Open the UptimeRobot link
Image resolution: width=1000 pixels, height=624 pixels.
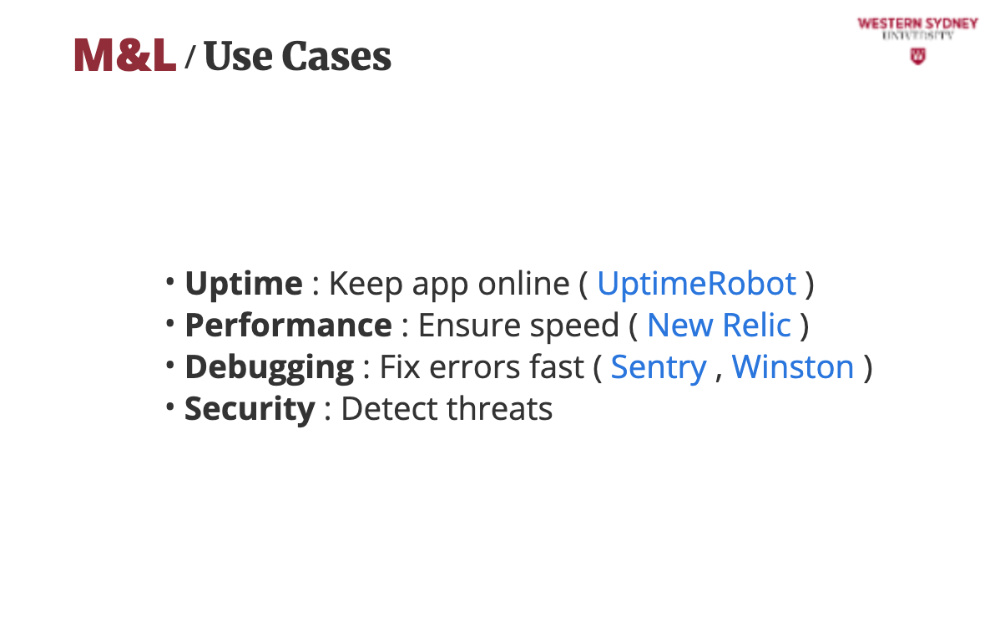point(696,284)
